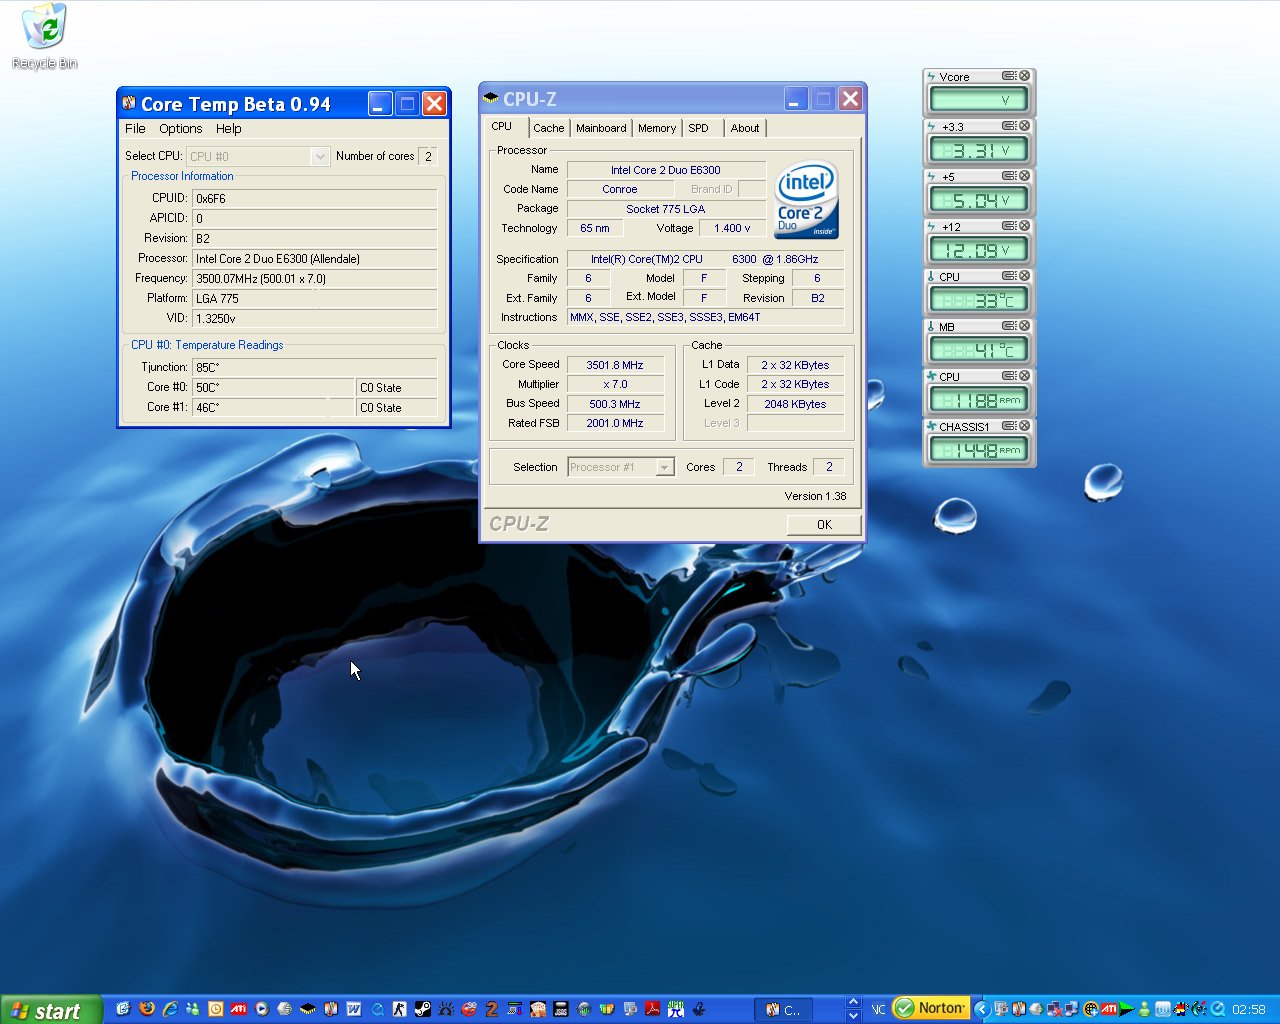1280x1024 pixels.
Task: Click the Firefox quick launch icon
Action: click(148, 1009)
